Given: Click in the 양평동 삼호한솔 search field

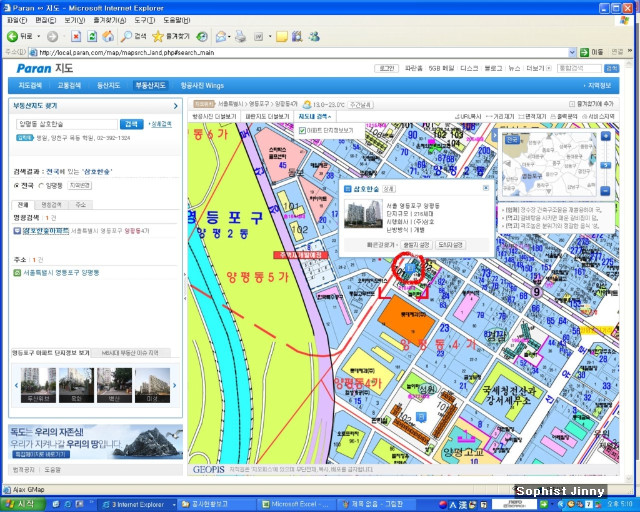Looking at the screenshot, I should 67,124.
